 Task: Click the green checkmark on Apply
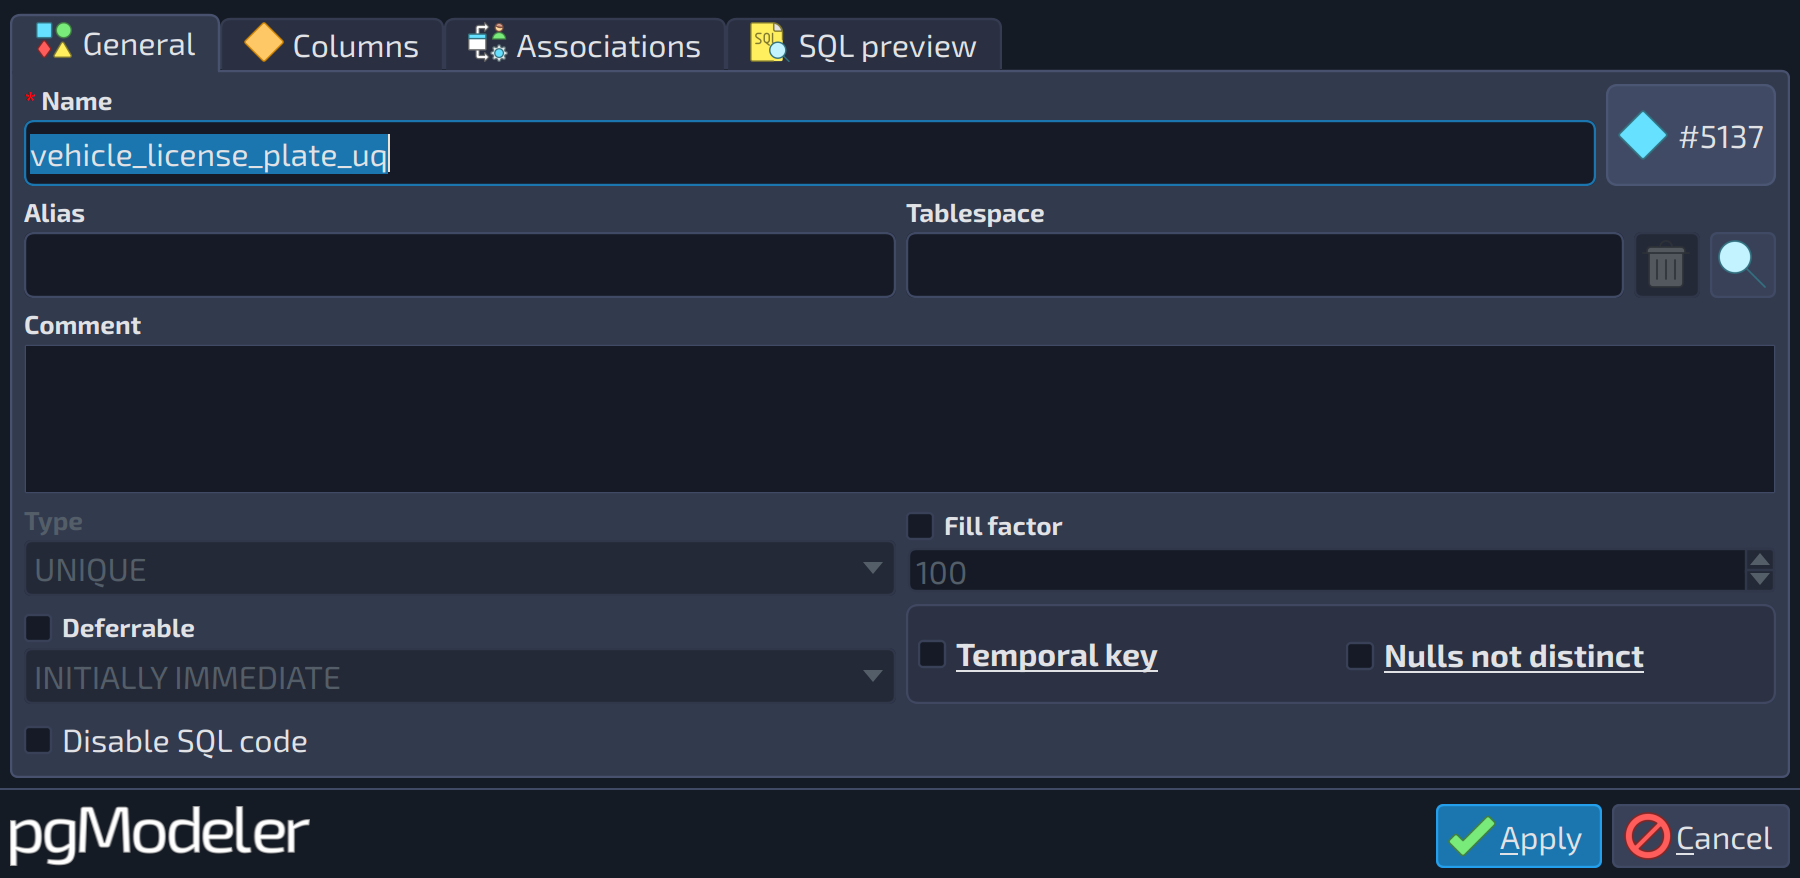pos(1471,836)
